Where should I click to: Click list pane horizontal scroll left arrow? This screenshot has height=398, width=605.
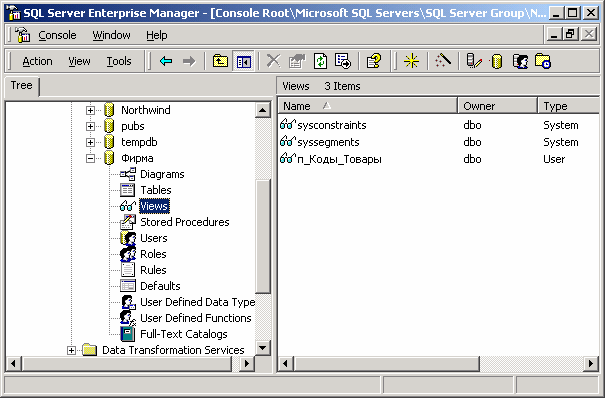coord(286,363)
